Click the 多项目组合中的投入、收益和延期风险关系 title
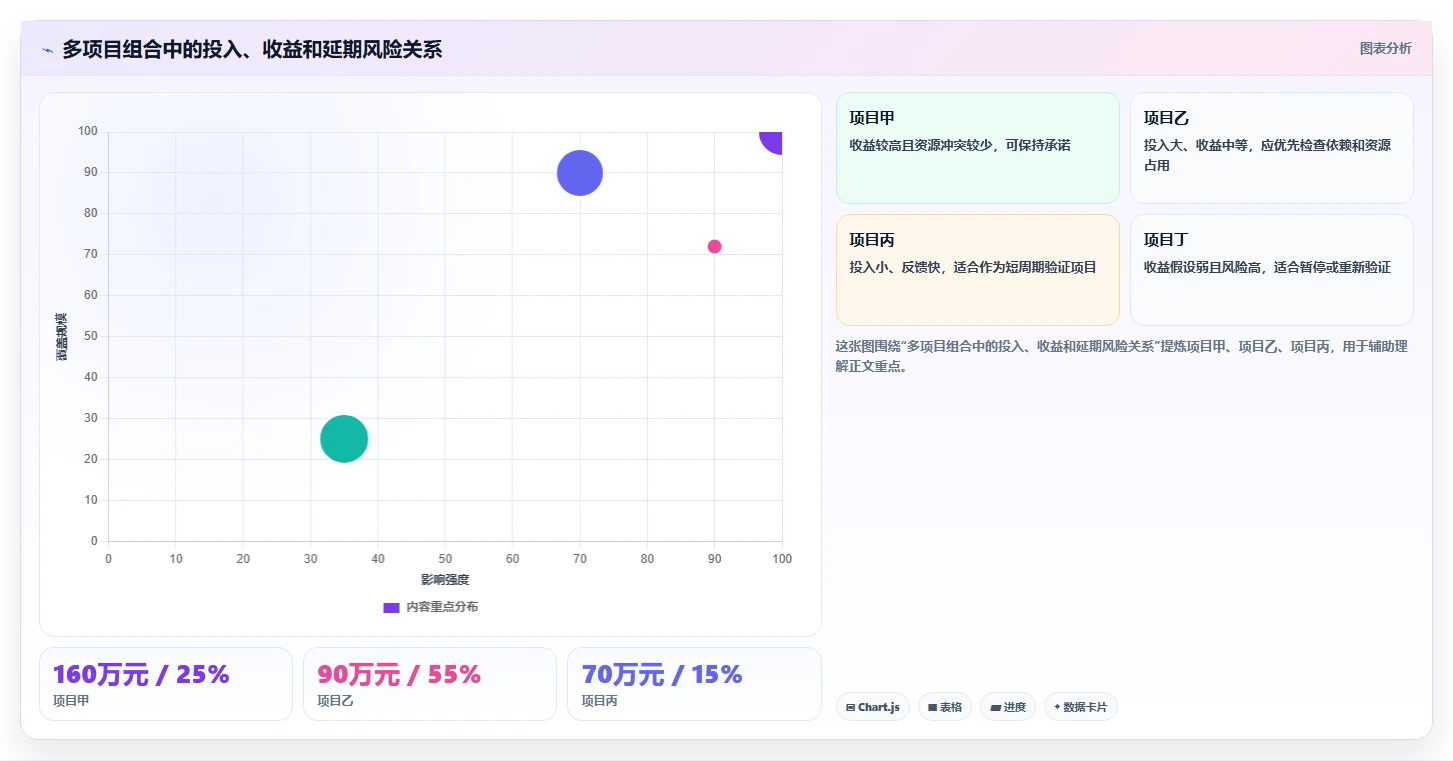 252,49
